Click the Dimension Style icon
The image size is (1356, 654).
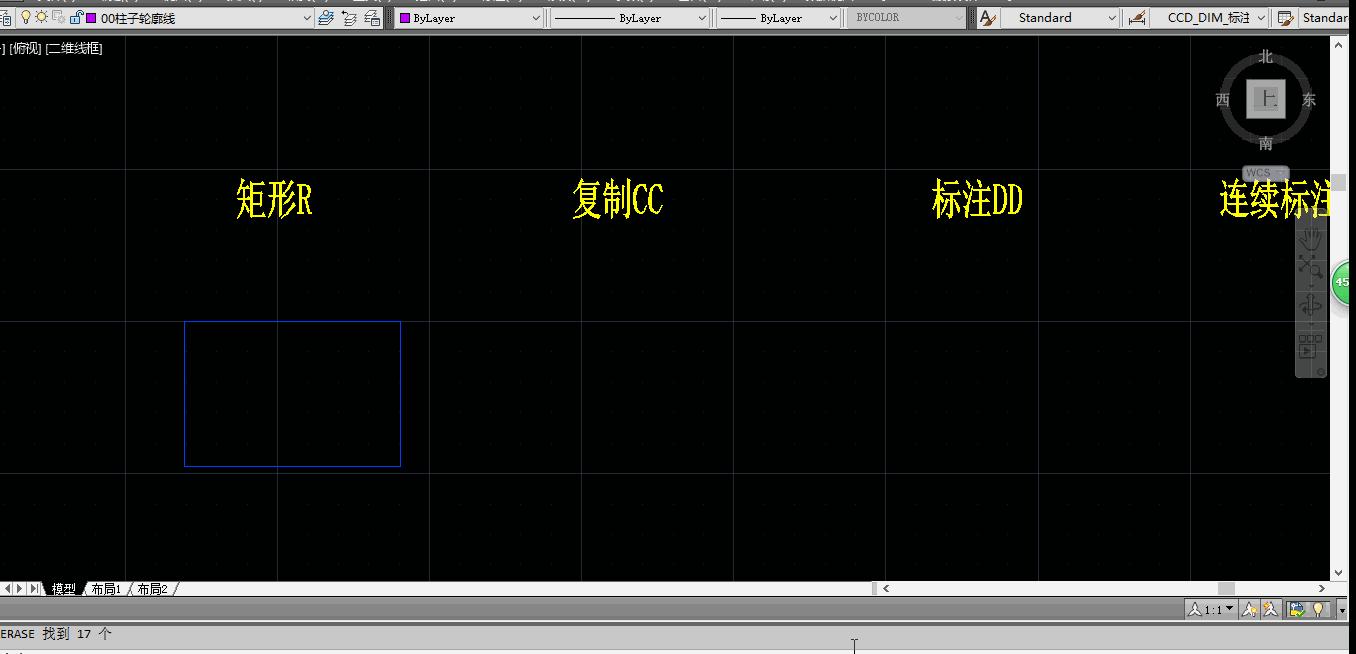[1137, 18]
